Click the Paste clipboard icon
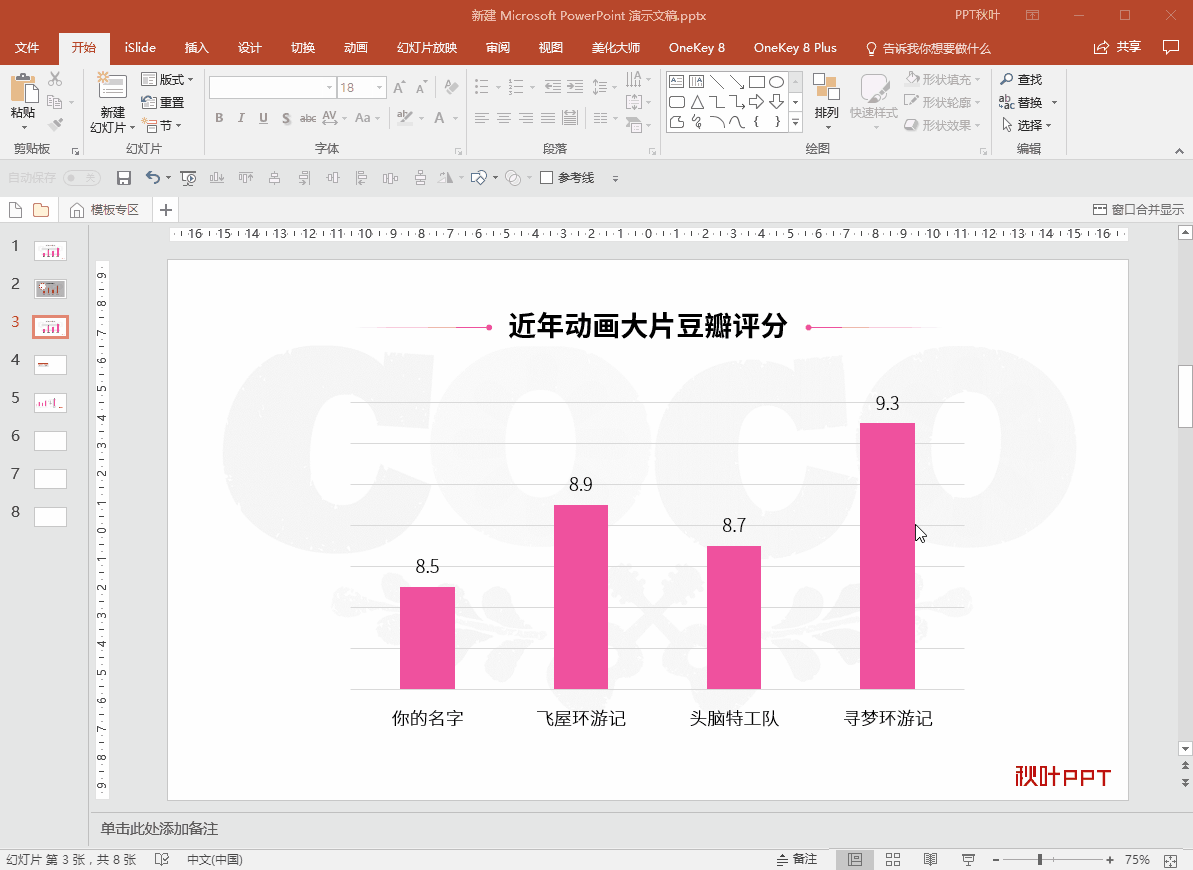The width and height of the screenshot is (1193, 870). click(x=23, y=88)
